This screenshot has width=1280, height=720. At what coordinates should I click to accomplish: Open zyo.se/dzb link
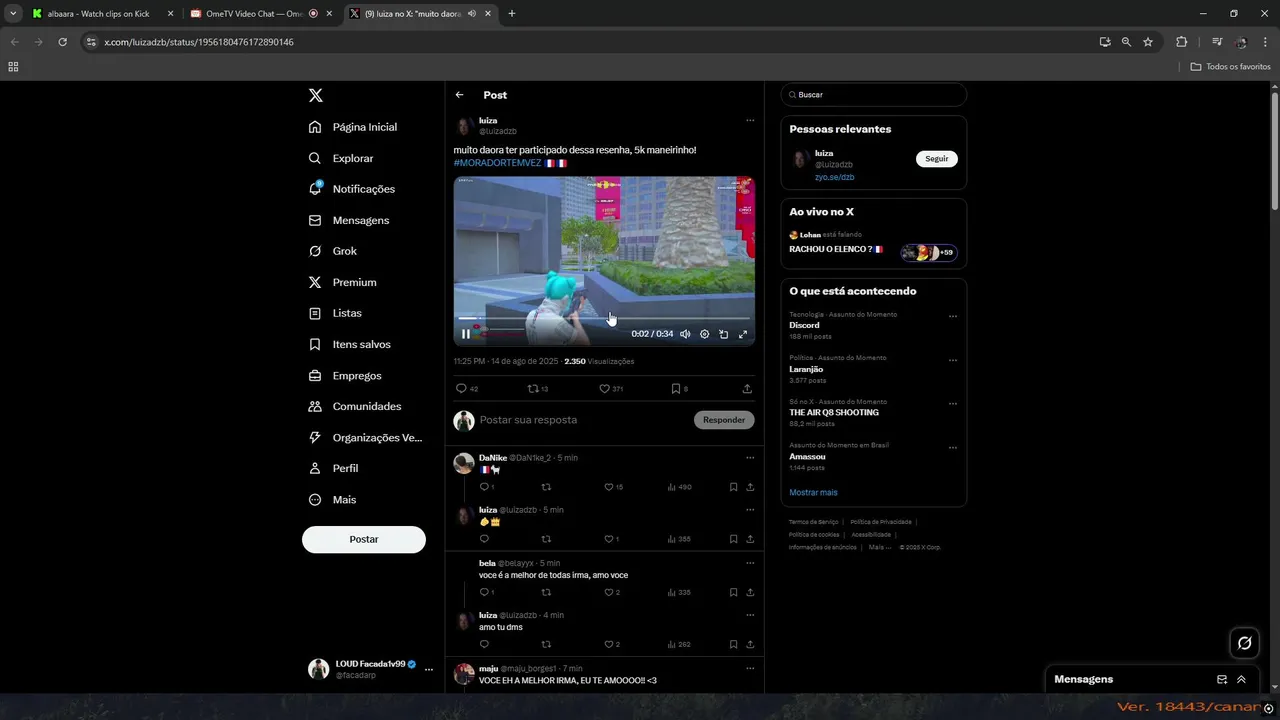coord(834,177)
